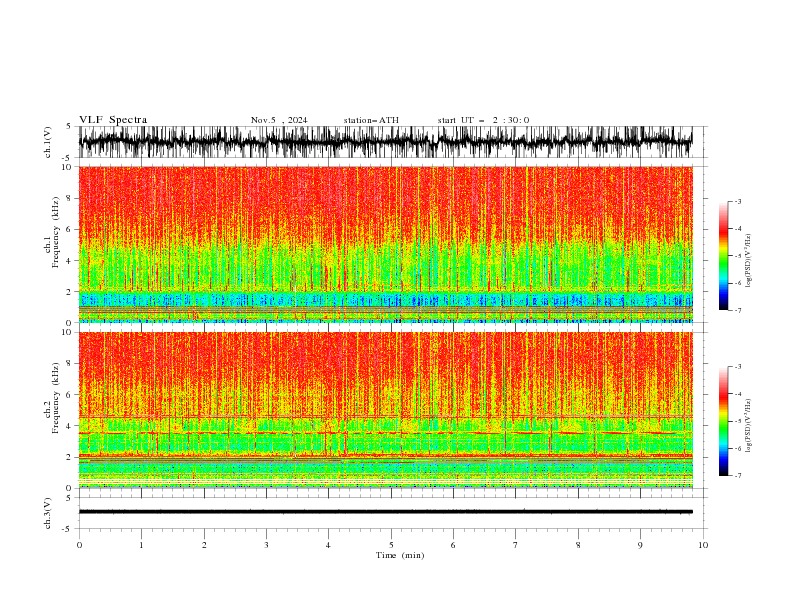
Task: Click the "-4" tick on ch.2 colorbar
Action: (x=738, y=394)
